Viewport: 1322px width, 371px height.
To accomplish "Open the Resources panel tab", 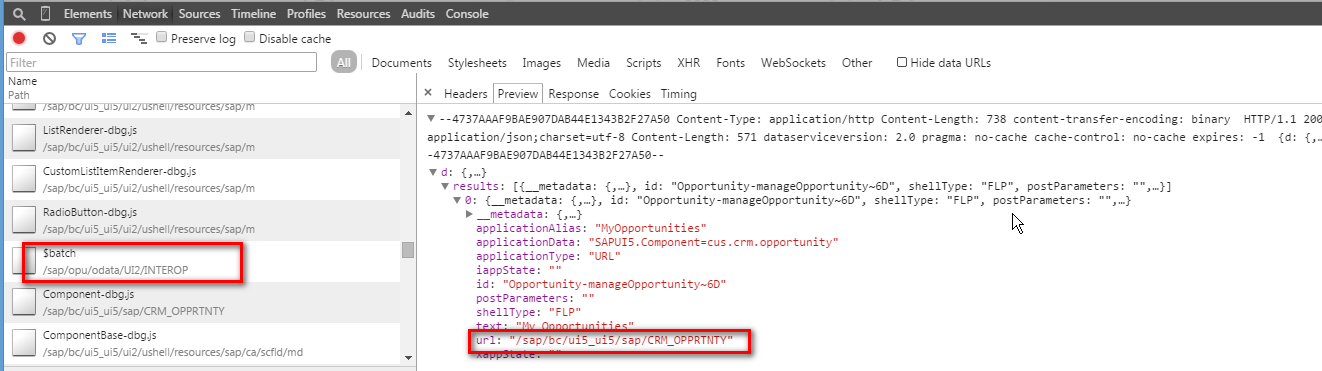I will tap(364, 14).
